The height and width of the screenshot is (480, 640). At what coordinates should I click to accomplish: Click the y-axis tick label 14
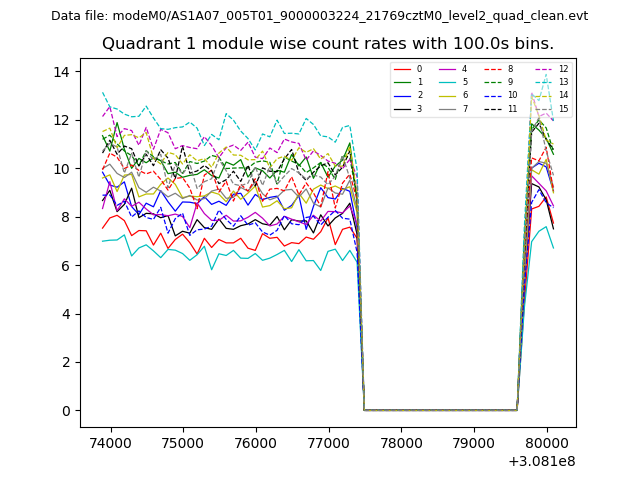pyautogui.click(x=60, y=72)
